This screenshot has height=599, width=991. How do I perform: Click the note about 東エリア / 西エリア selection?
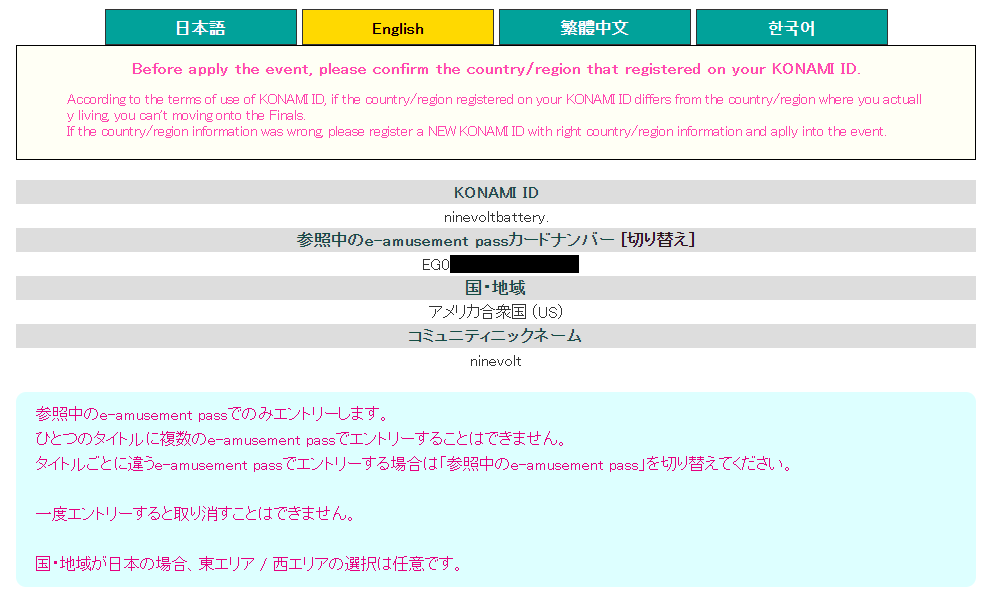pos(249,564)
